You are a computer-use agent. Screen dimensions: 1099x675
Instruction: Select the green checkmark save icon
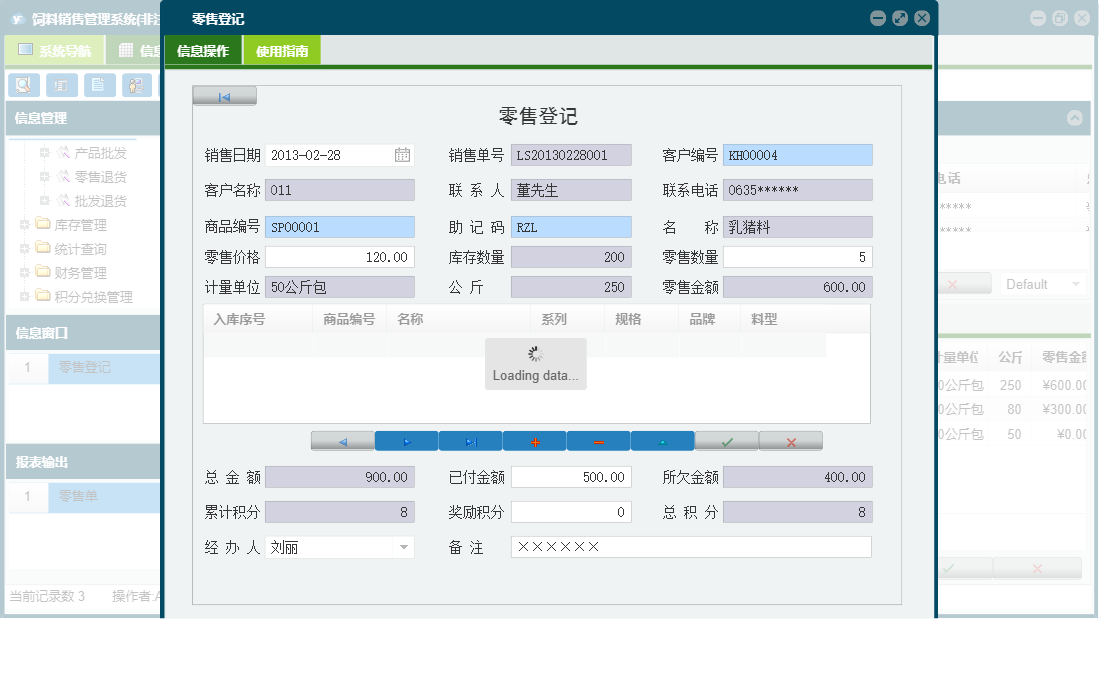(727, 440)
